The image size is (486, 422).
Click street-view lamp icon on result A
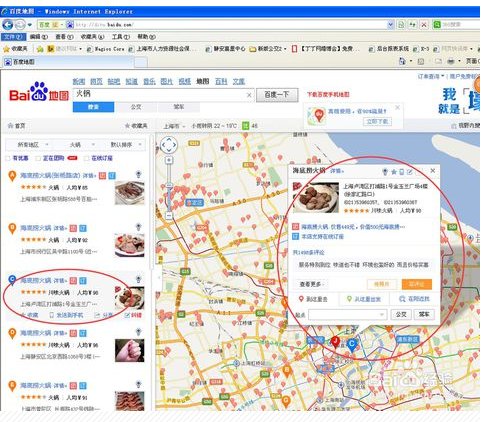tap(138, 174)
